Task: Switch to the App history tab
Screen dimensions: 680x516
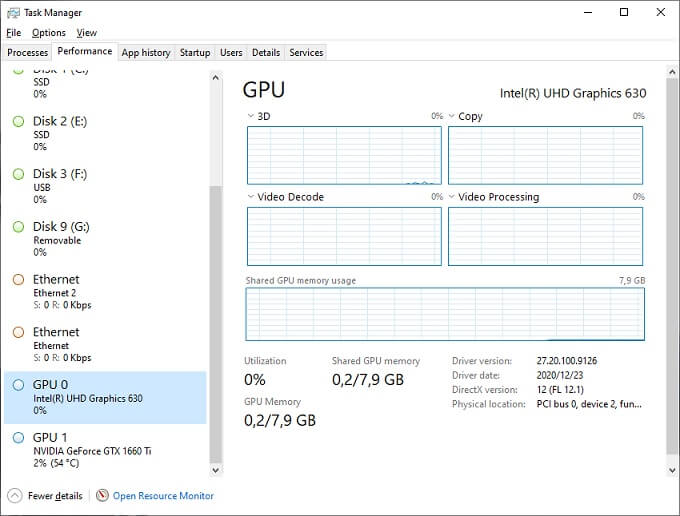Action: (x=146, y=52)
